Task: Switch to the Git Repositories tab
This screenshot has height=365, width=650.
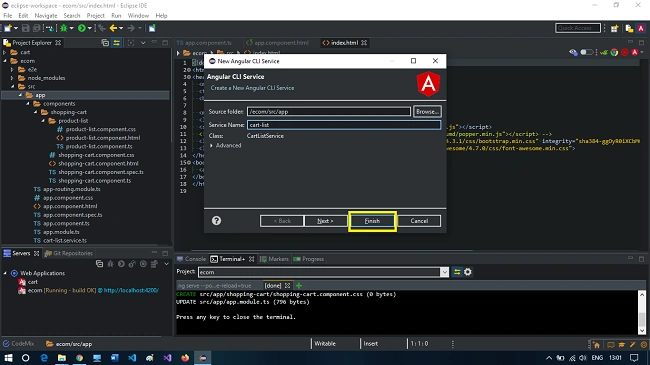Action: (x=69, y=253)
